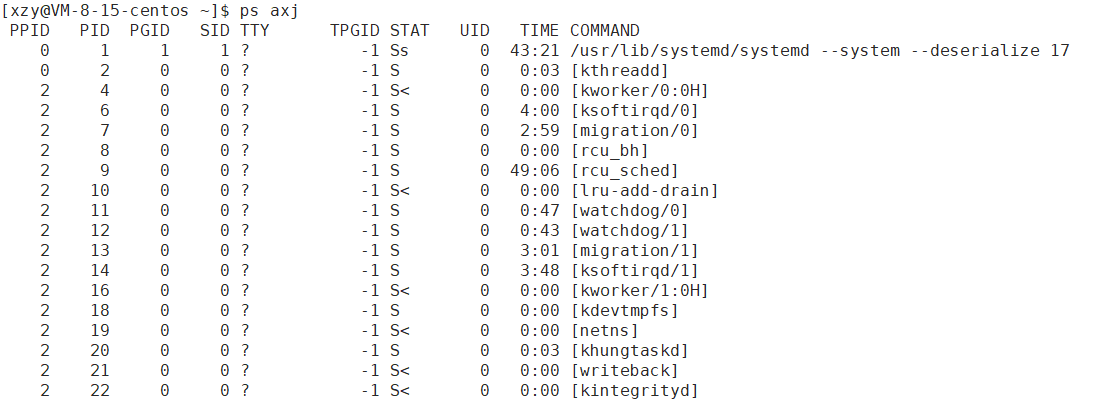The width and height of the screenshot is (1100, 410).
Task: Select the [ksoftirqd/0] process name
Action: (x=634, y=110)
